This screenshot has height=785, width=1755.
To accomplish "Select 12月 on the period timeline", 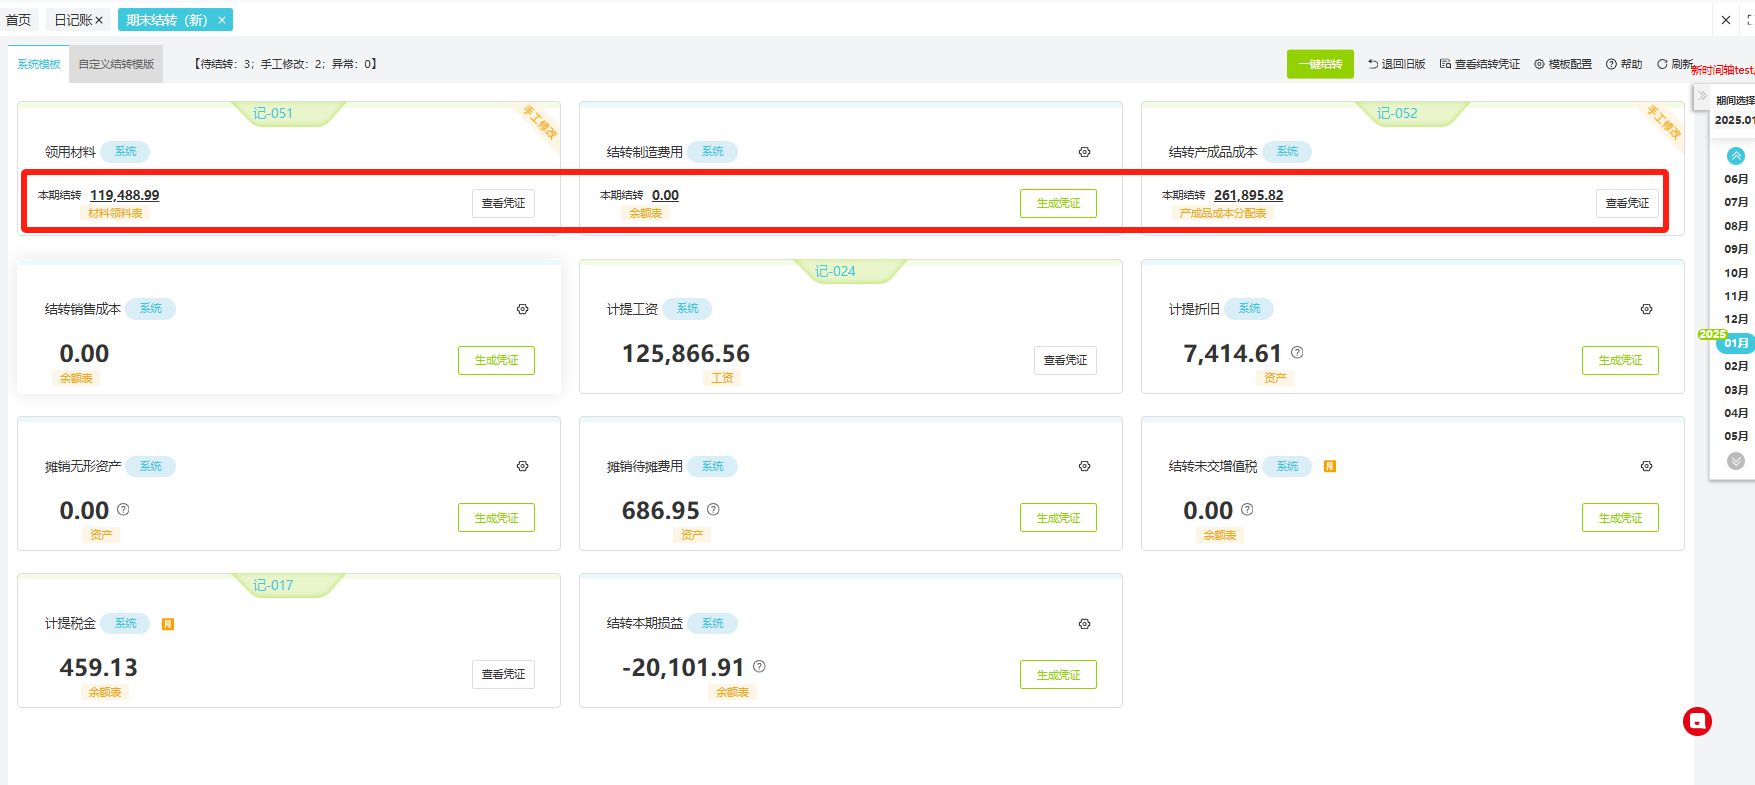I will (x=1736, y=319).
